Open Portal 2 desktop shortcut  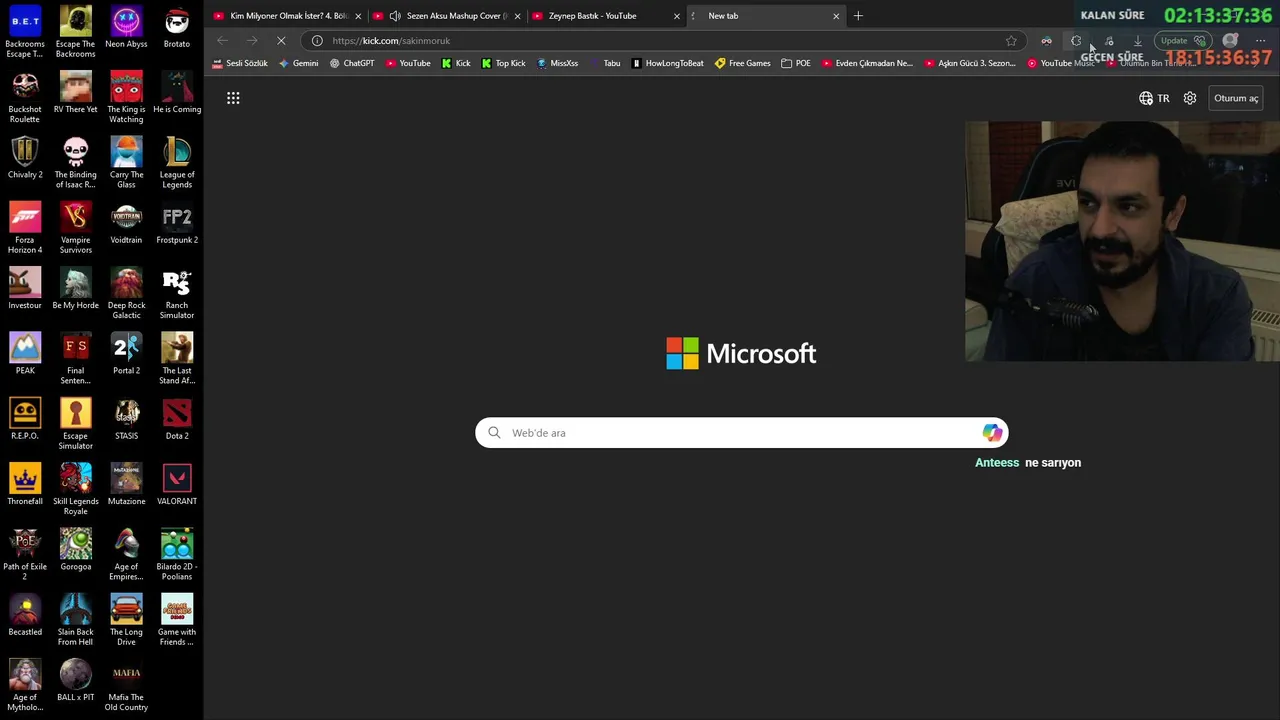[x=126, y=354]
